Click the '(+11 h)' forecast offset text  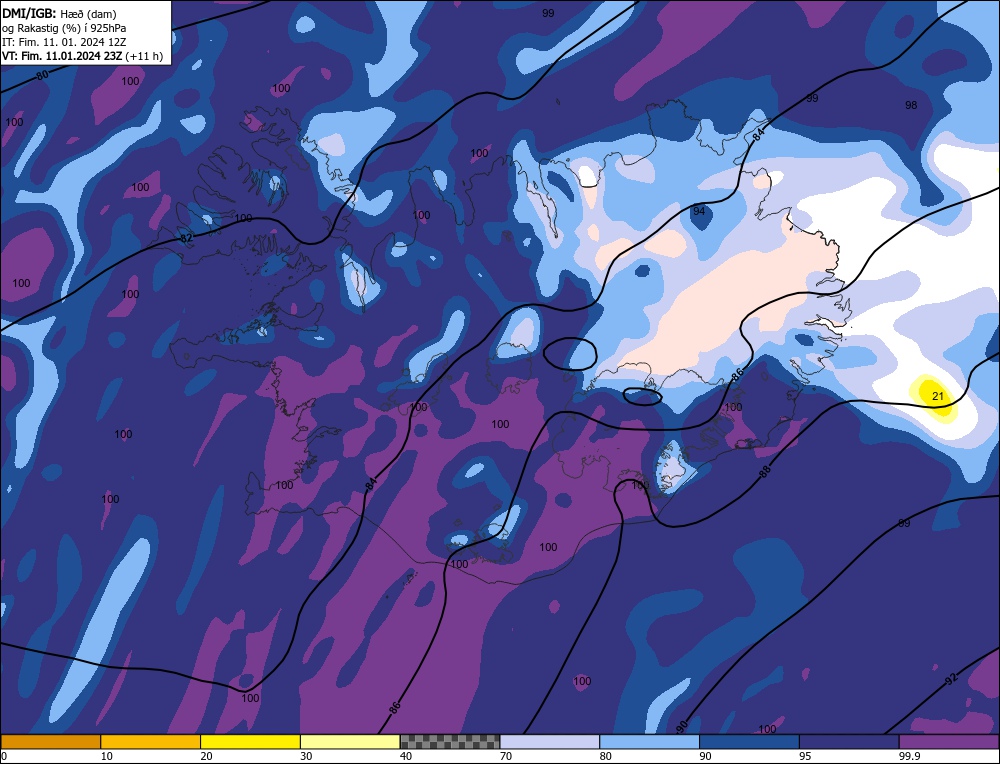(144, 56)
